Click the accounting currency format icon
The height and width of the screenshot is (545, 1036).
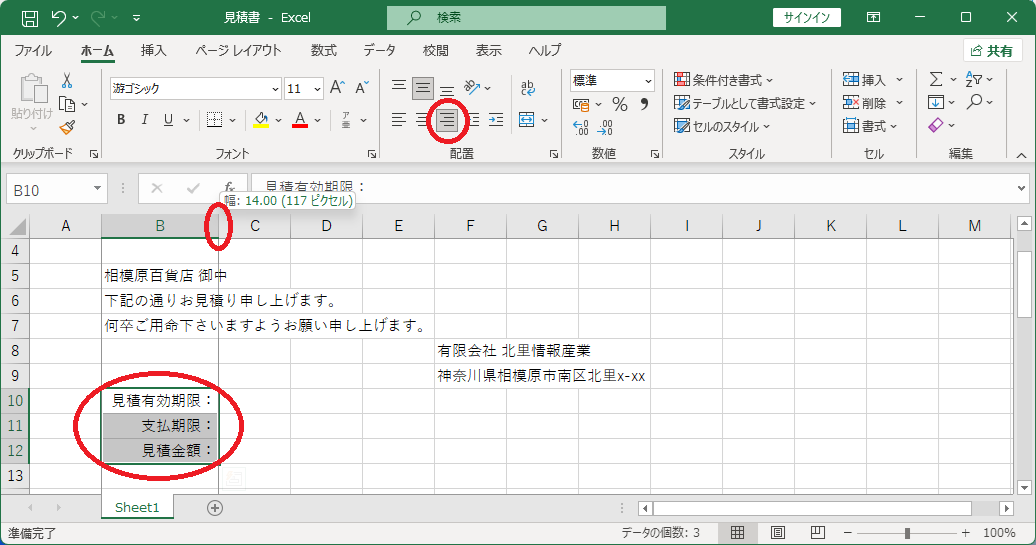pyautogui.click(x=581, y=104)
